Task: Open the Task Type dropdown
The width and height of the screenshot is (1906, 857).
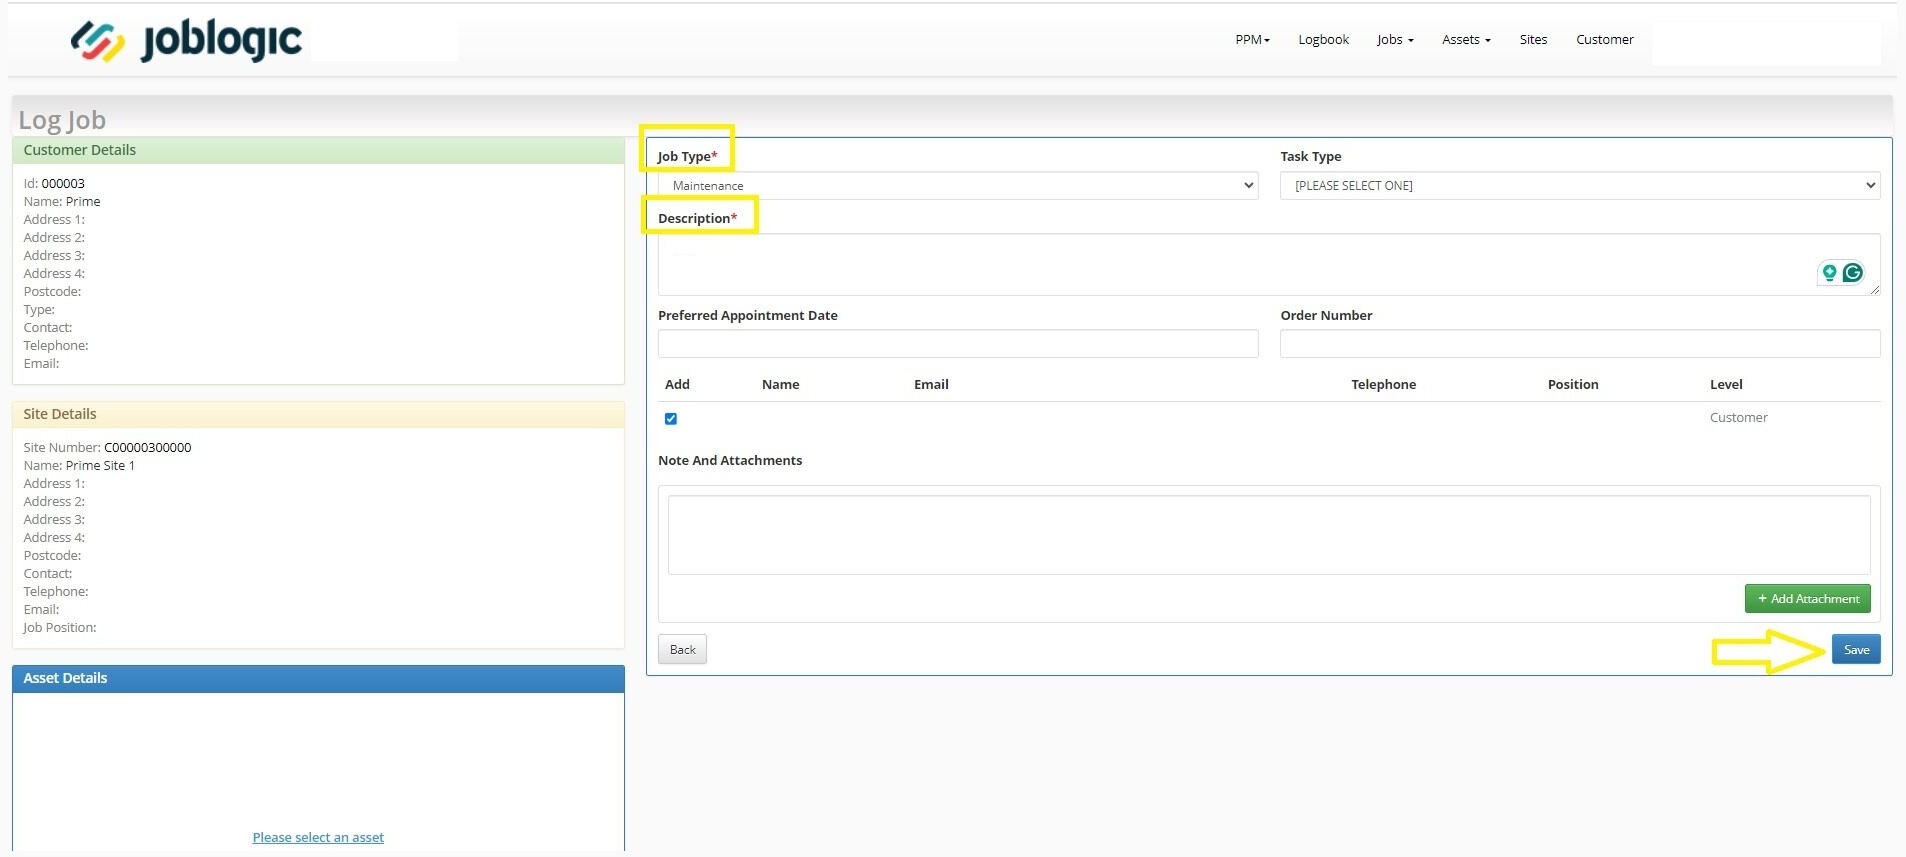Action: click(x=1580, y=185)
